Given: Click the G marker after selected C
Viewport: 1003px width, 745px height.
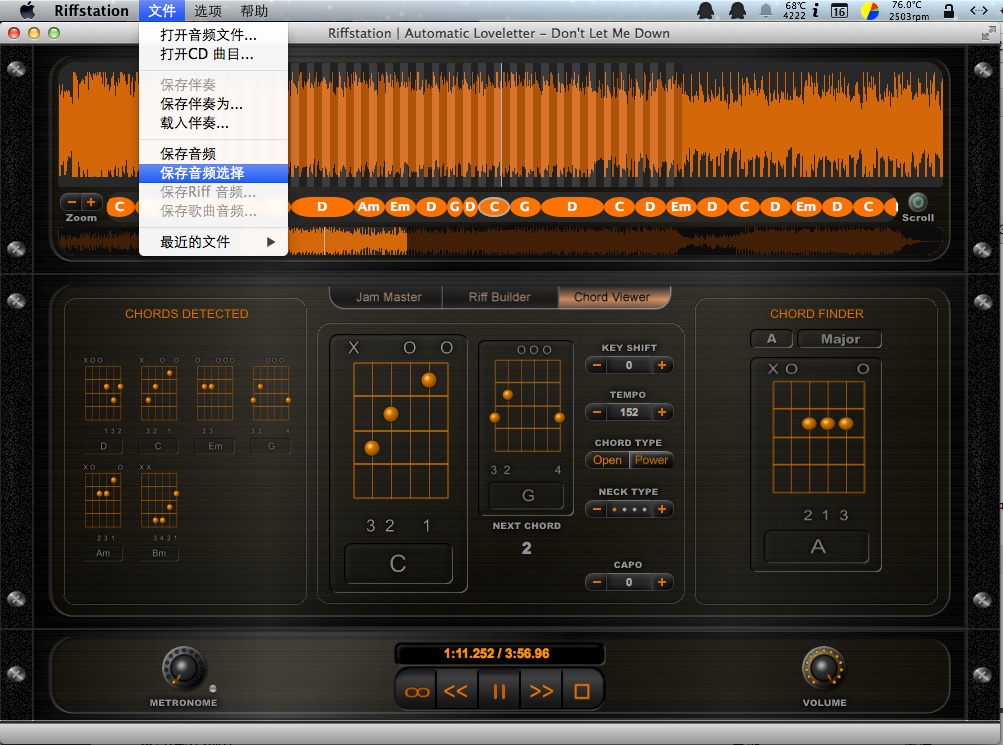Looking at the screenshot, I should coord(525,207).
